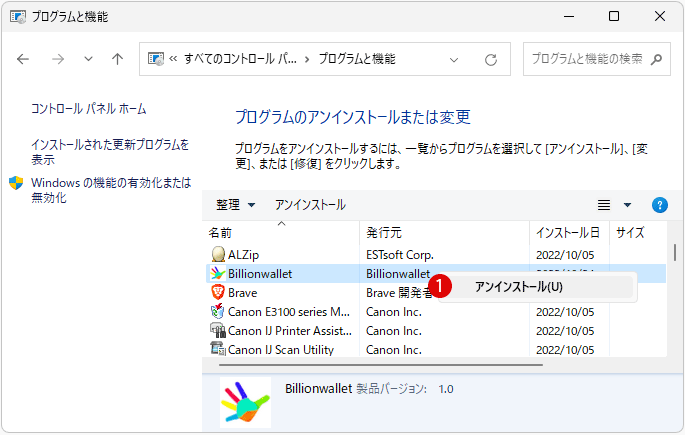The height and width of the screenshot is (435, 685).
Task: Click the vertical scrollbar thumb
Action: click(675, 252)
